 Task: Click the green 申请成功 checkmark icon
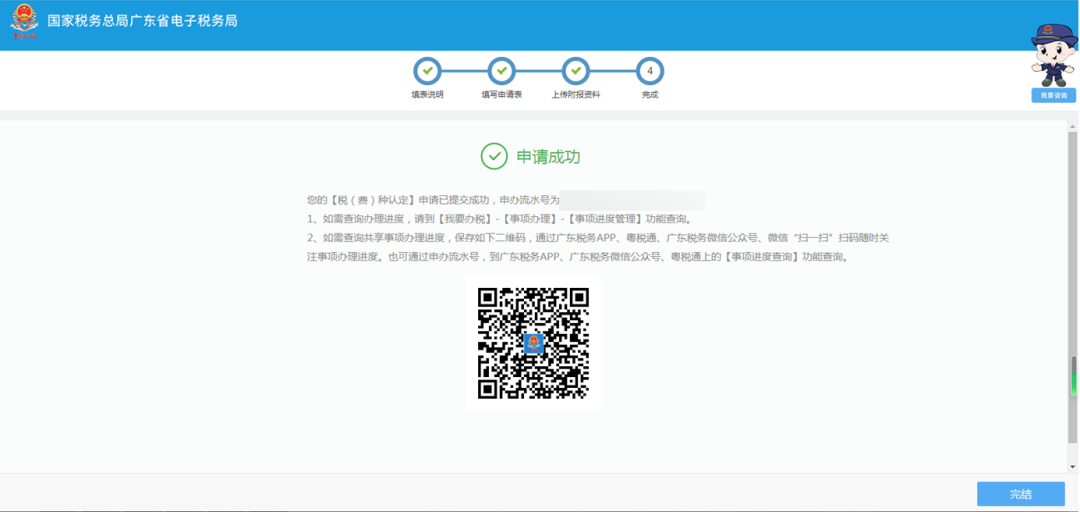pos(494,156)
